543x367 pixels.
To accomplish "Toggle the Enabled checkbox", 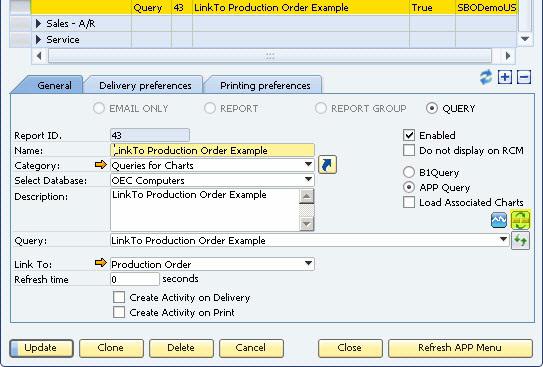I will 409,135.
